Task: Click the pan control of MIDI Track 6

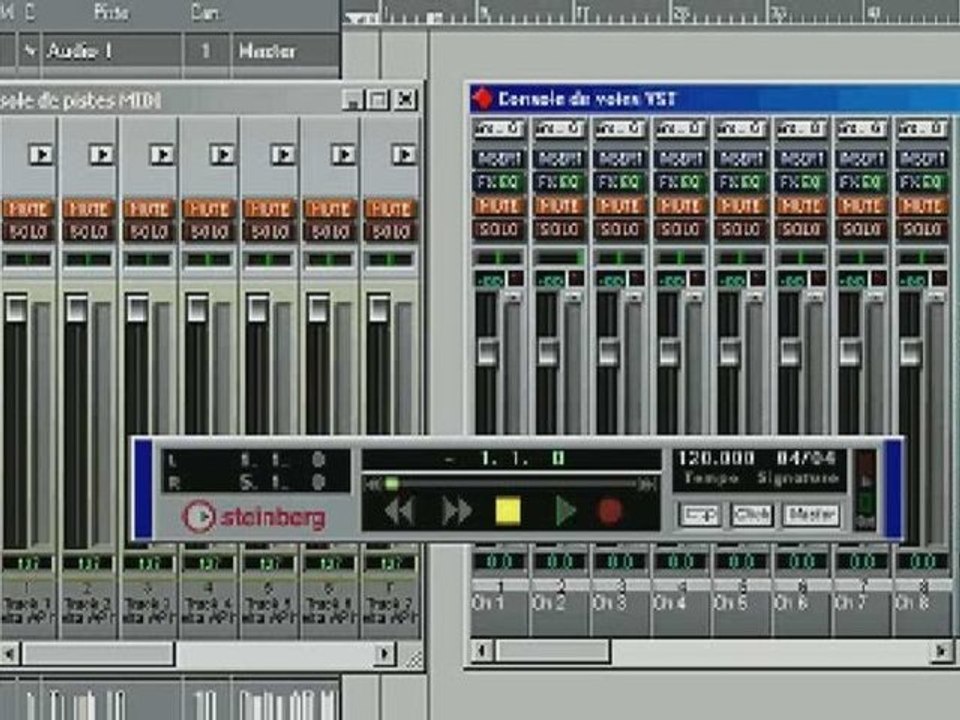Action: (329, 260)
